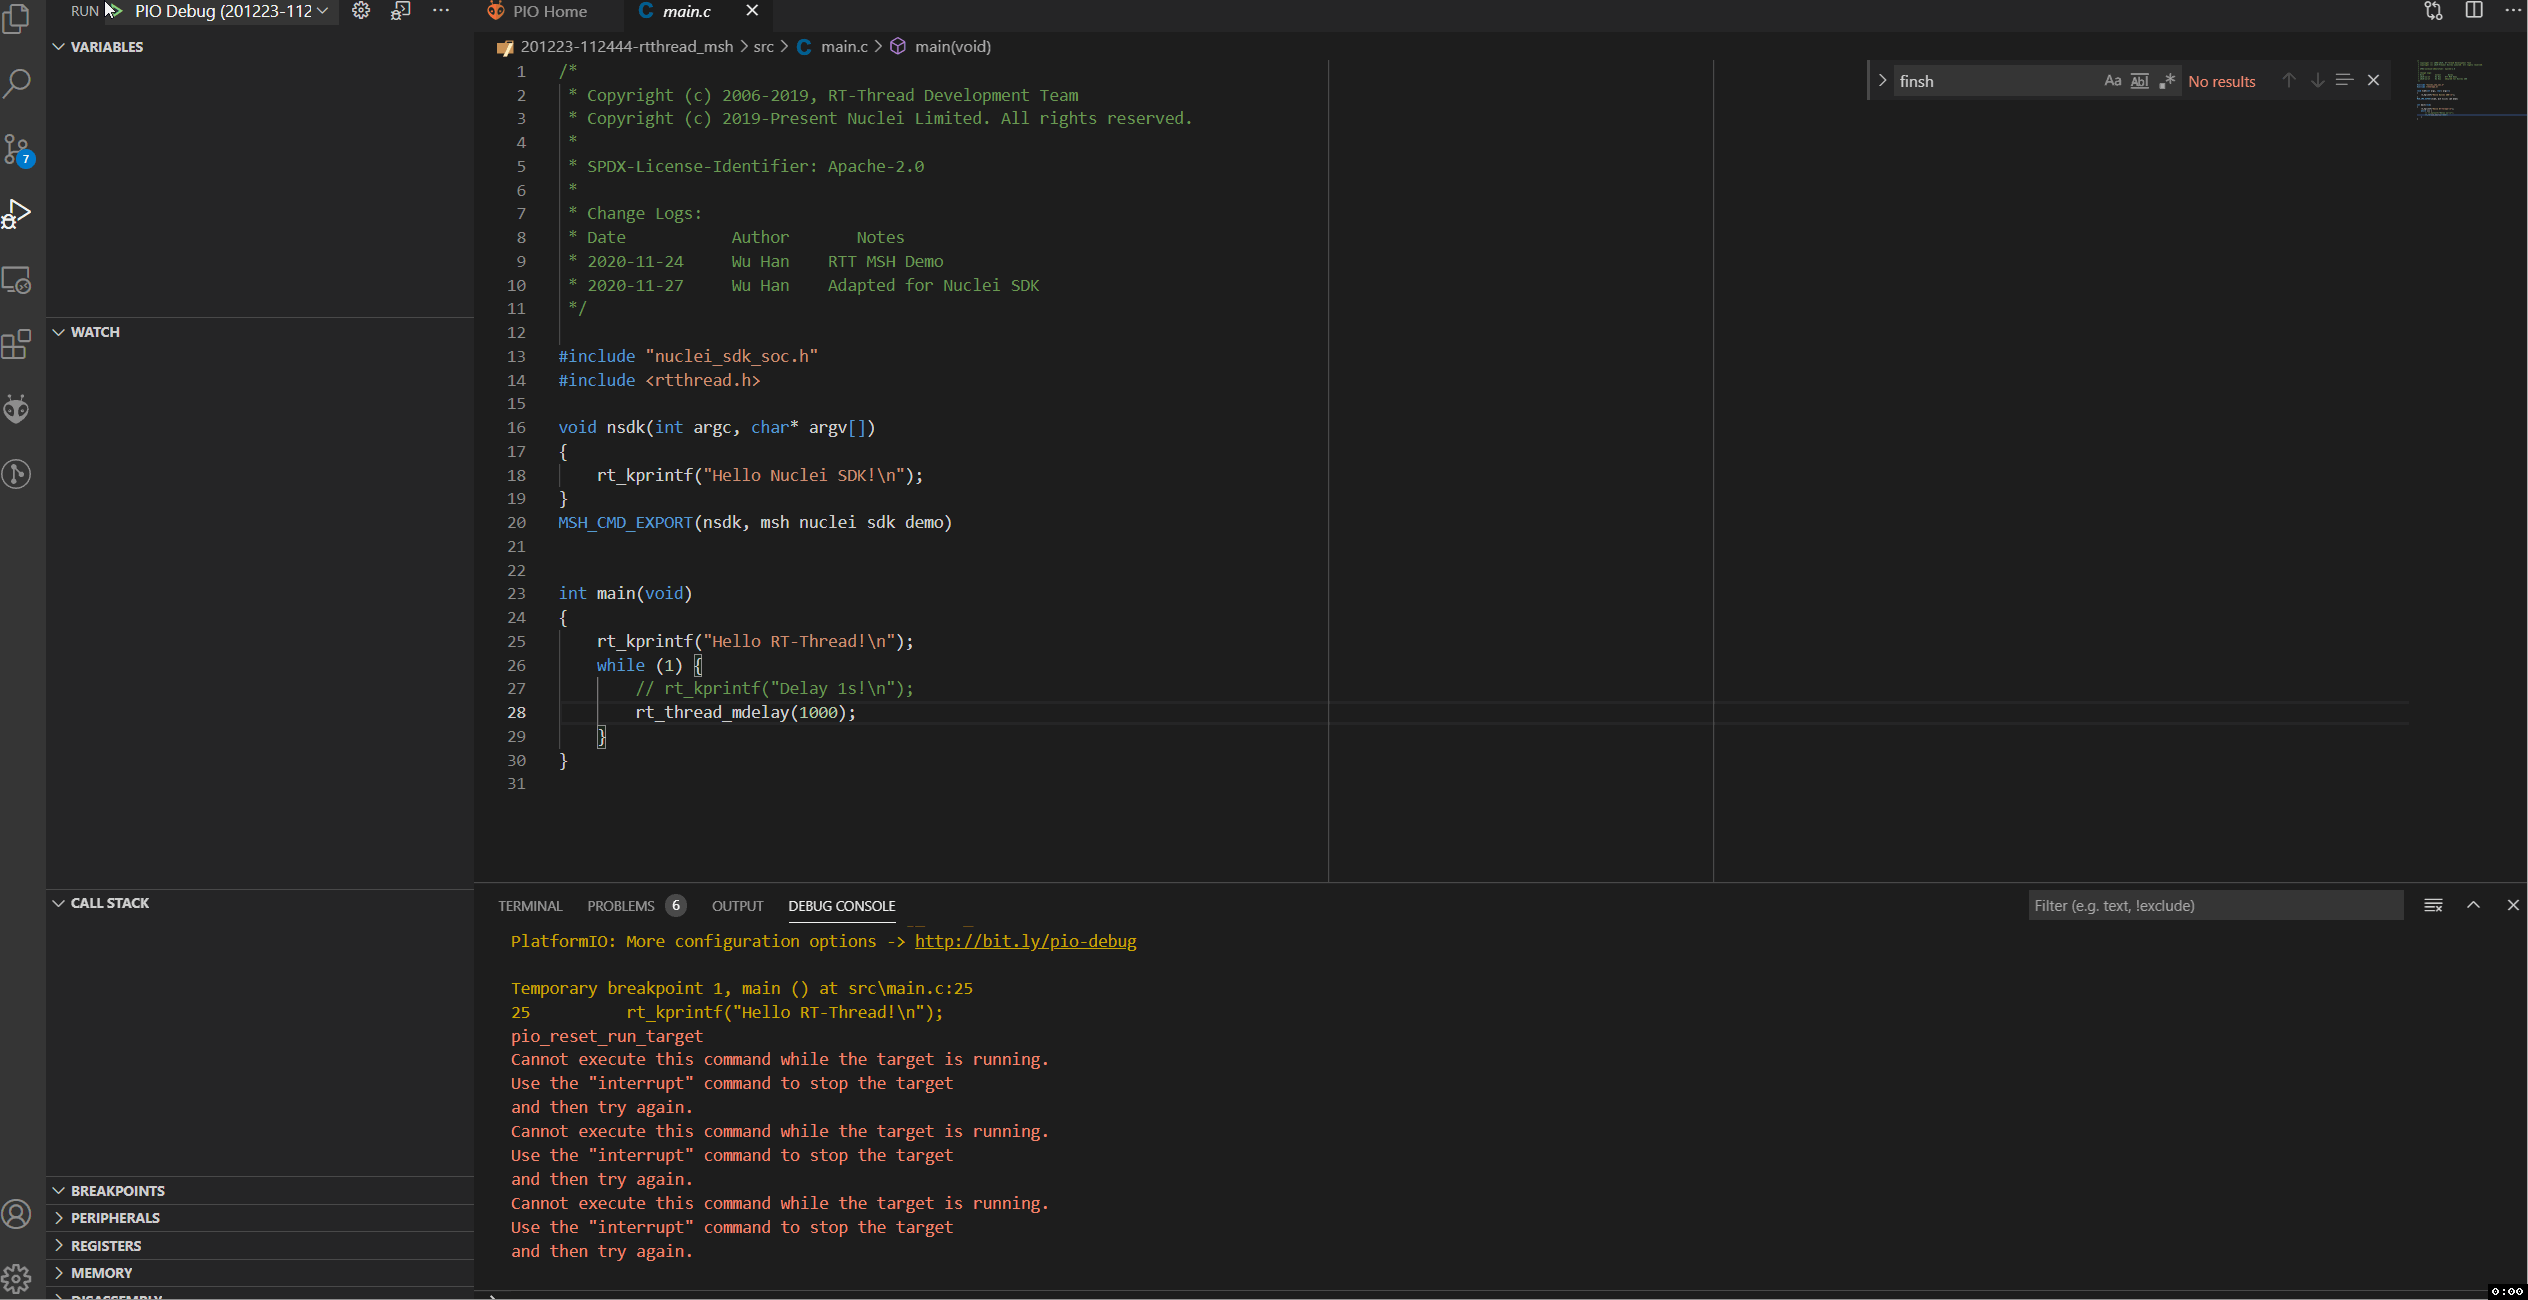The height and width of the screenshot is (1300, 2528).
Task: Go to previous match in find widget
Action: [x=2288, y=81]
